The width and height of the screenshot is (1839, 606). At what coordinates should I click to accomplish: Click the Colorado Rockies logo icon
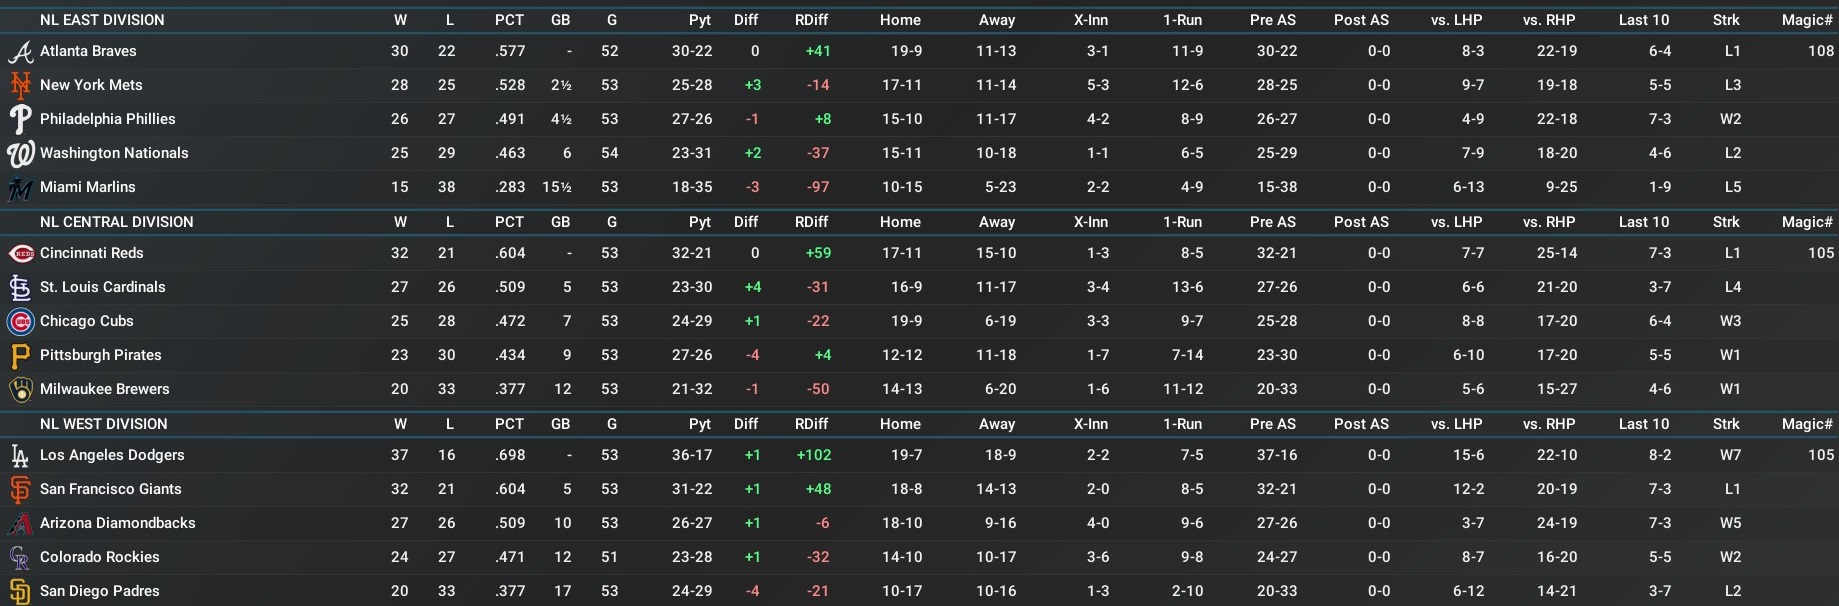click(20, 557)
